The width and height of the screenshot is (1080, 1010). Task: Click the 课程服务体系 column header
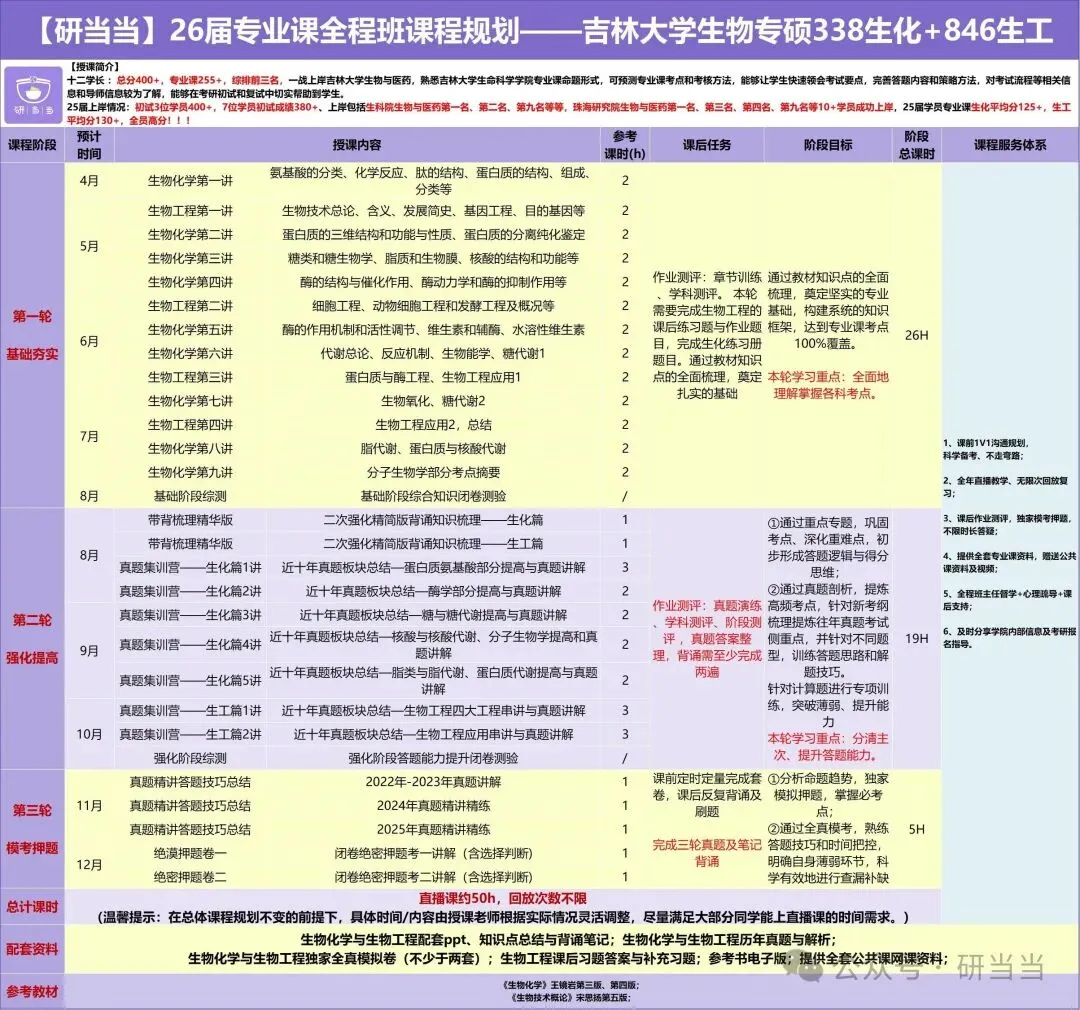click(1010, 145)
